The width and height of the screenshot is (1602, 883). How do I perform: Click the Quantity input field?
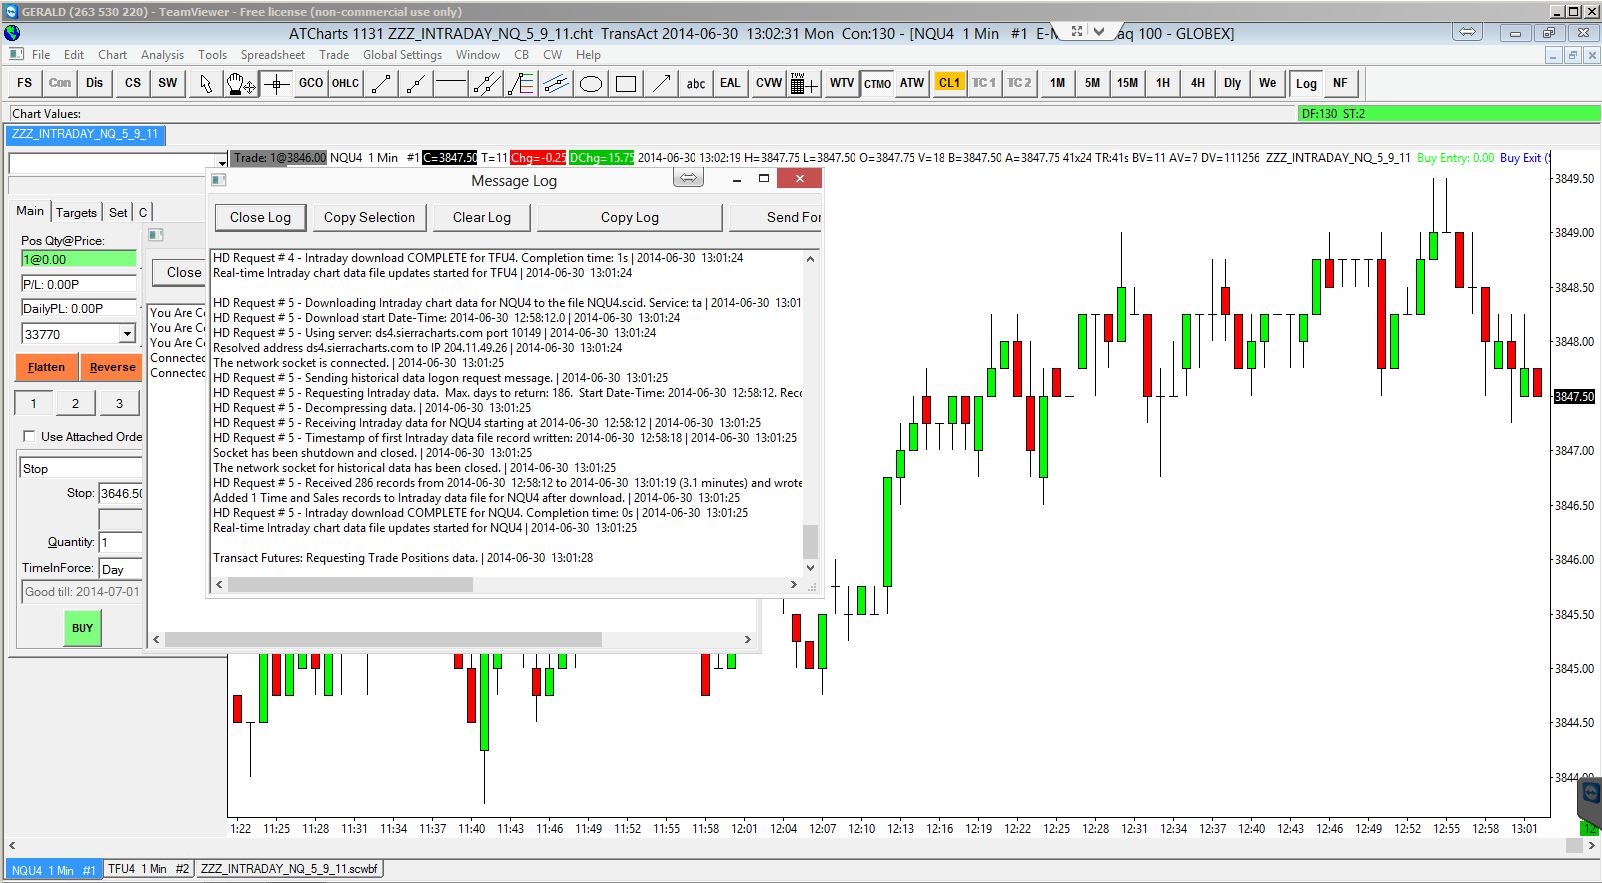pos(120,542)
